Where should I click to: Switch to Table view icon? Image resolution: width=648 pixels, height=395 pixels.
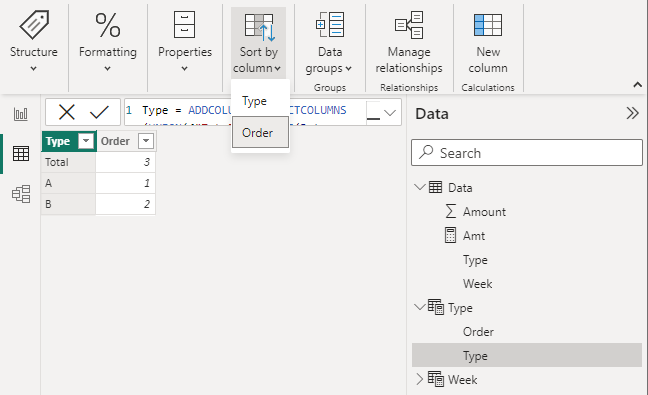(x=21, y=154)
